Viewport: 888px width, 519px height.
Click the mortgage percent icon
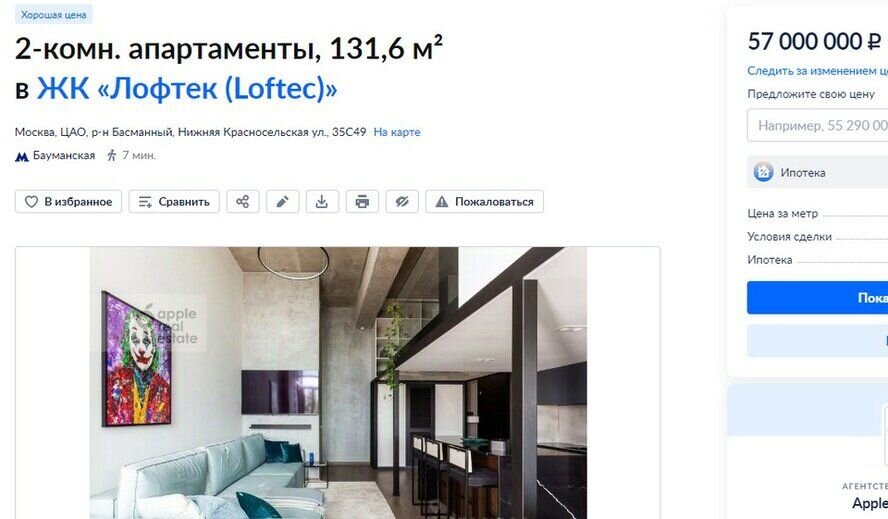[763, 172]
